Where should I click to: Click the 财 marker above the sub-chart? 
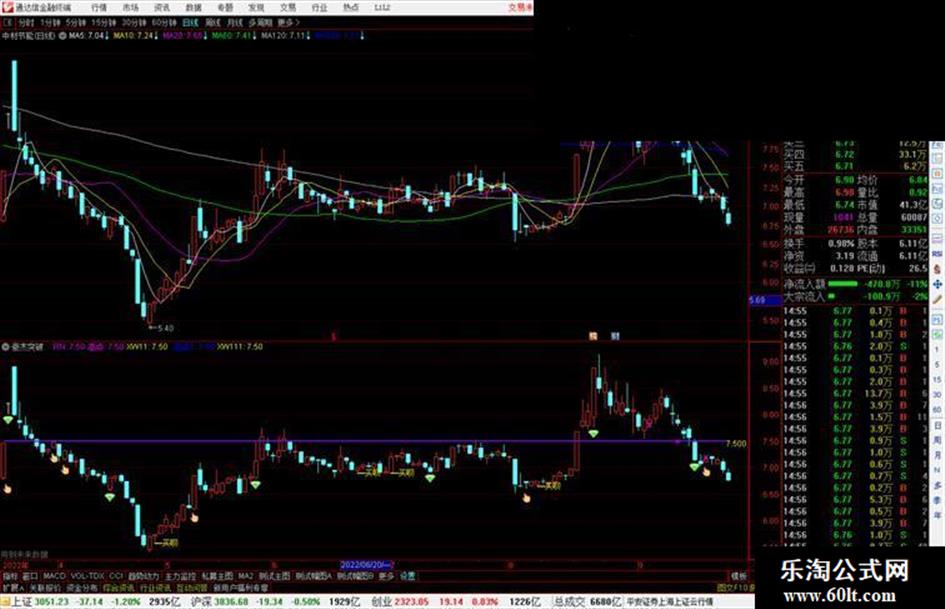pyautogui.click(x=614, y=336)
